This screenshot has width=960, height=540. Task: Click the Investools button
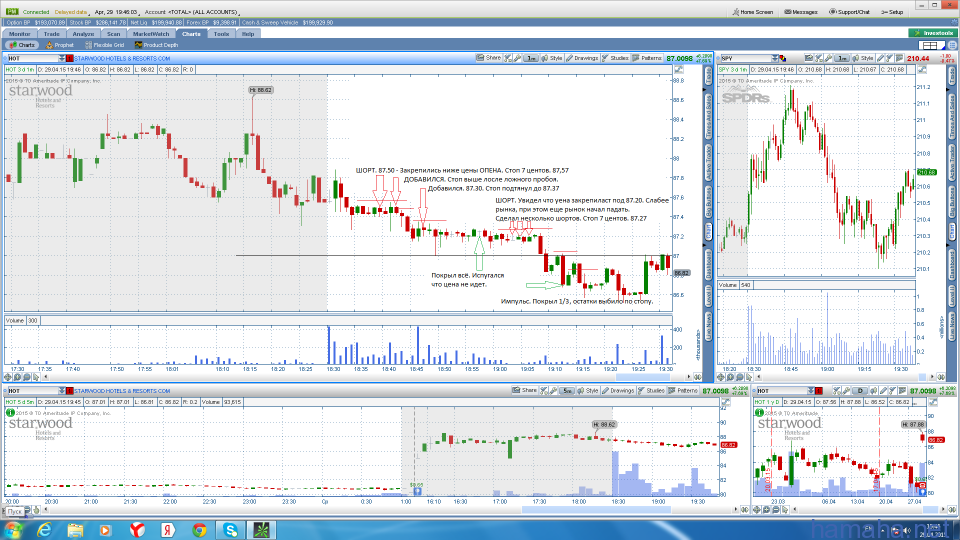click(933, 33)
